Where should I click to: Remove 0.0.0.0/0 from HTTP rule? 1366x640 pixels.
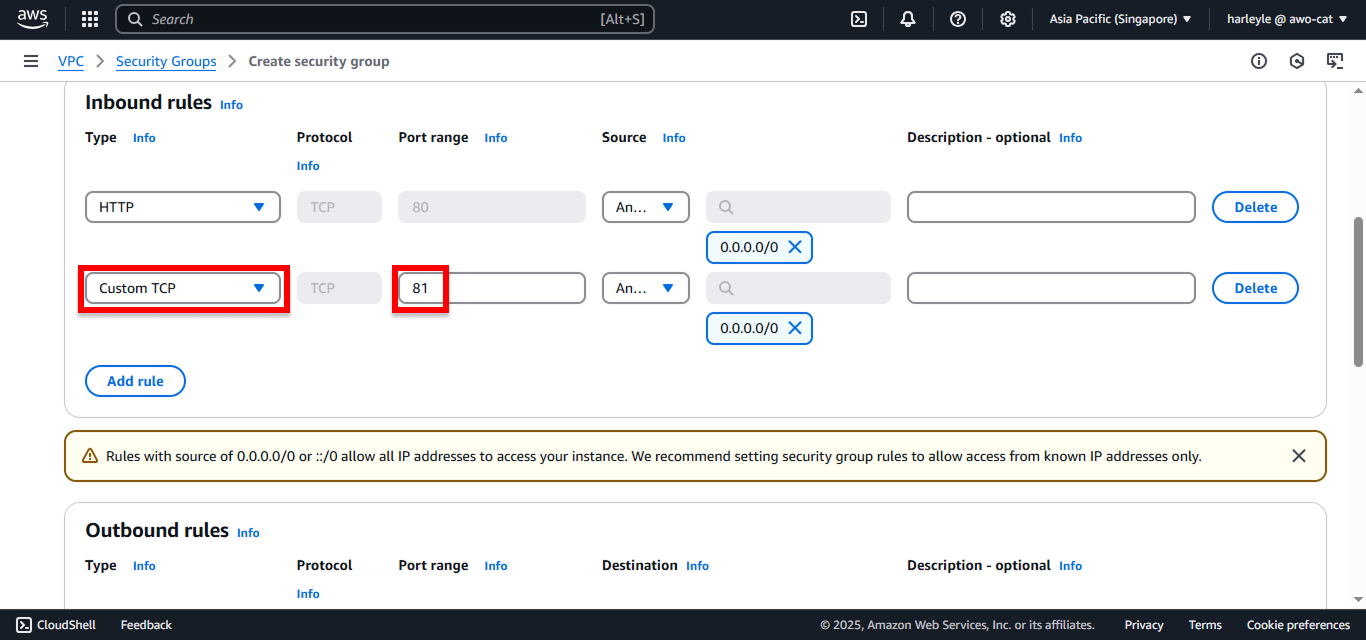[x=795, y=247]
